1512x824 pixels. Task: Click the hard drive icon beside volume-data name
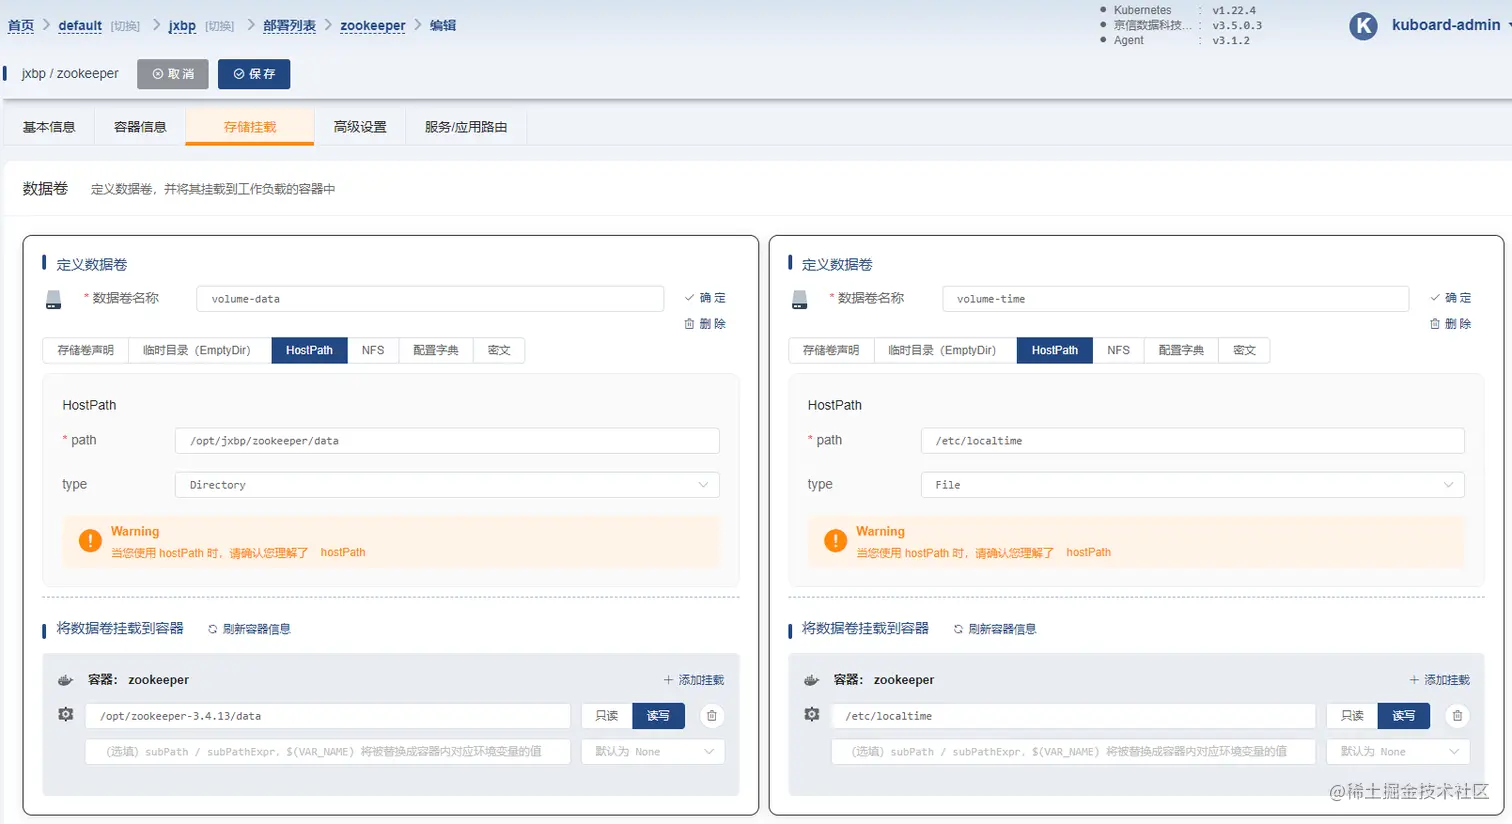click(x=54, y=299)
